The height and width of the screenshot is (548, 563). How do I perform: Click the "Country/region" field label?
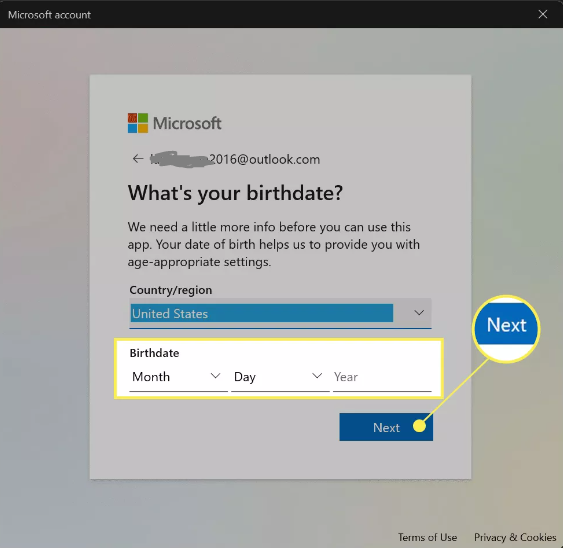point(171,290)
